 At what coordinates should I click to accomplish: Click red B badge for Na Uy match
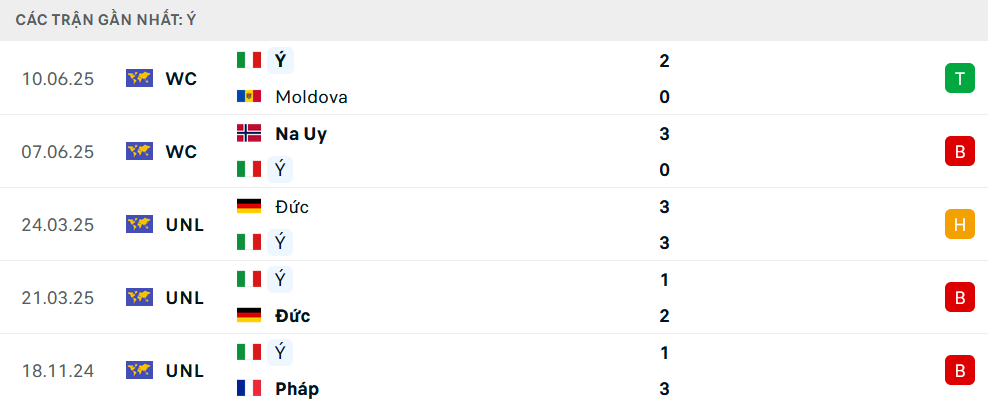click(x=959, y=152)
